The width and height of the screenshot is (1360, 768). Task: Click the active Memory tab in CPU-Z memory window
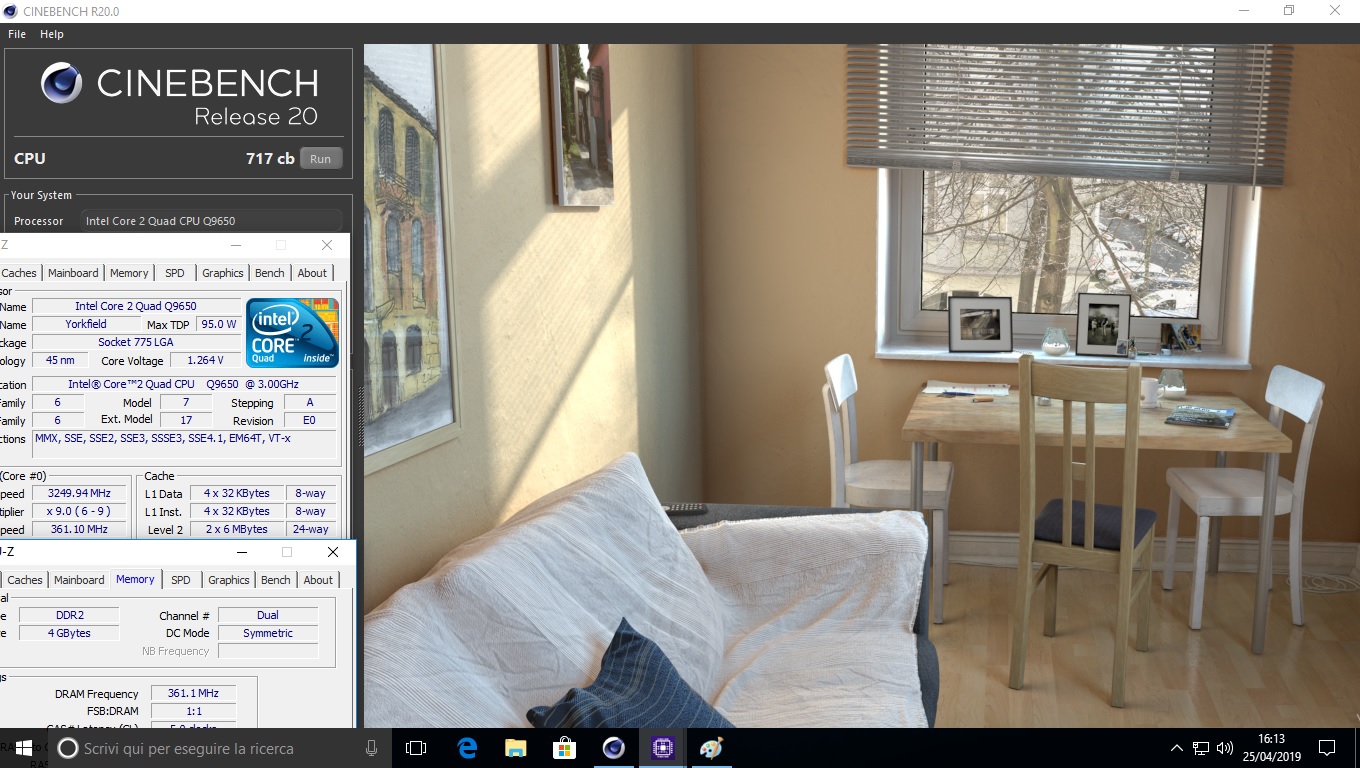135,579
